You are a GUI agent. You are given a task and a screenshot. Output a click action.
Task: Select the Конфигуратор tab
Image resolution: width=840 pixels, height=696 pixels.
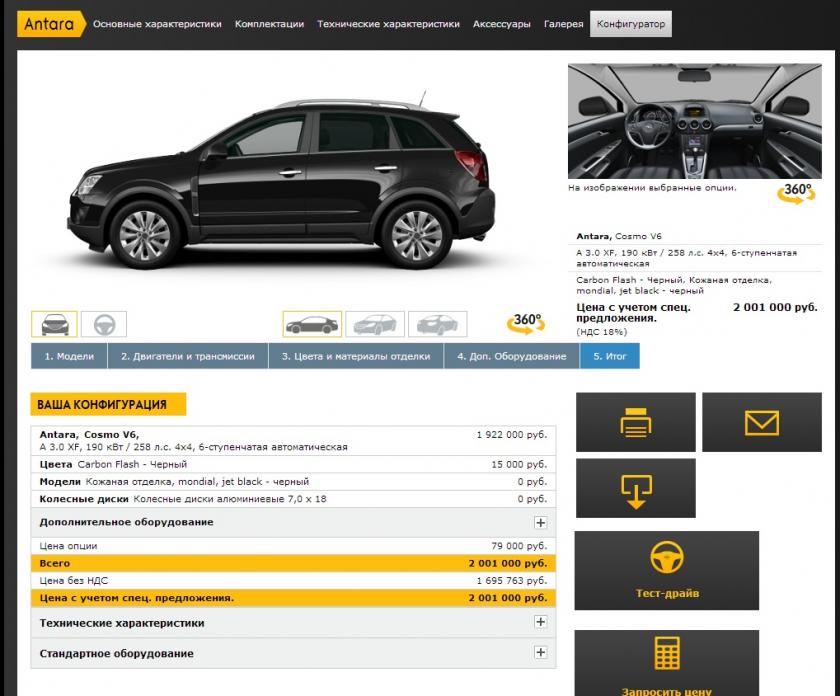point(631,24)
